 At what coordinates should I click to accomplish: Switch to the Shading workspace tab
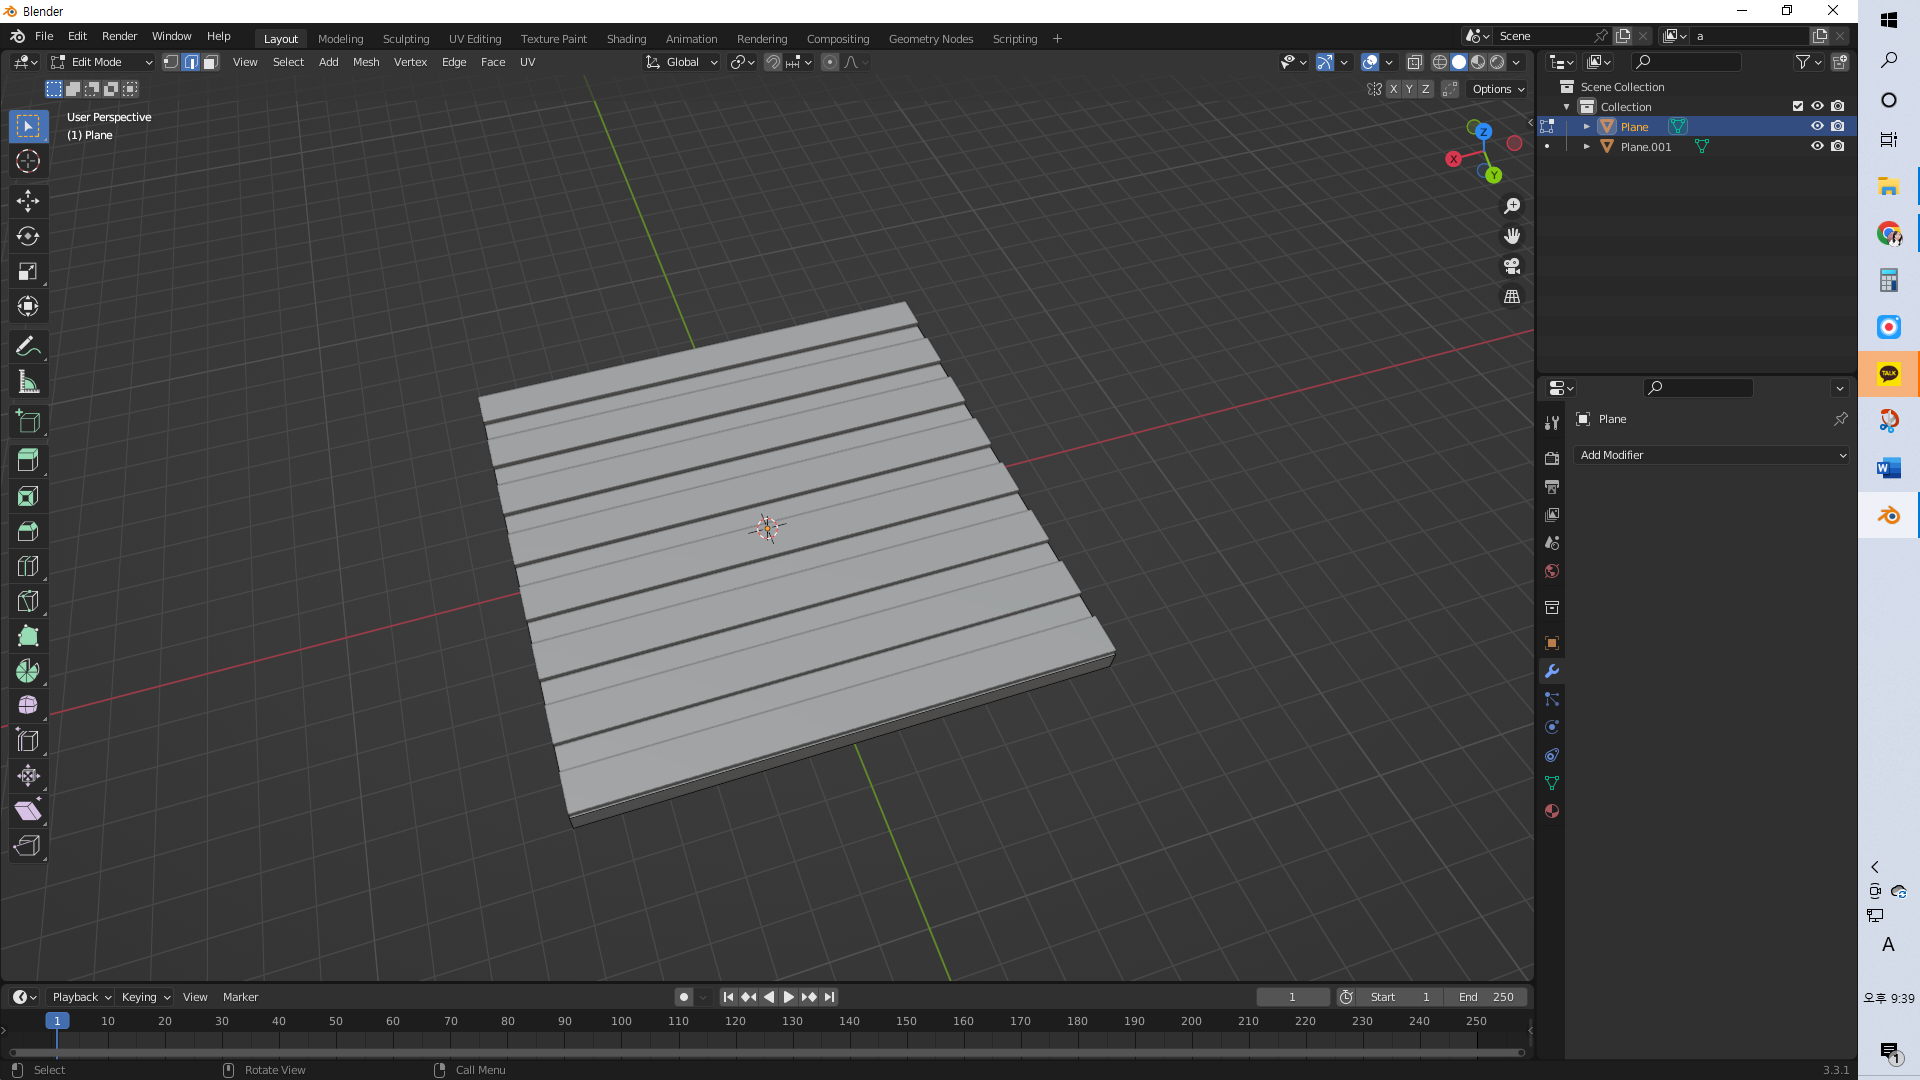(626, 39)
